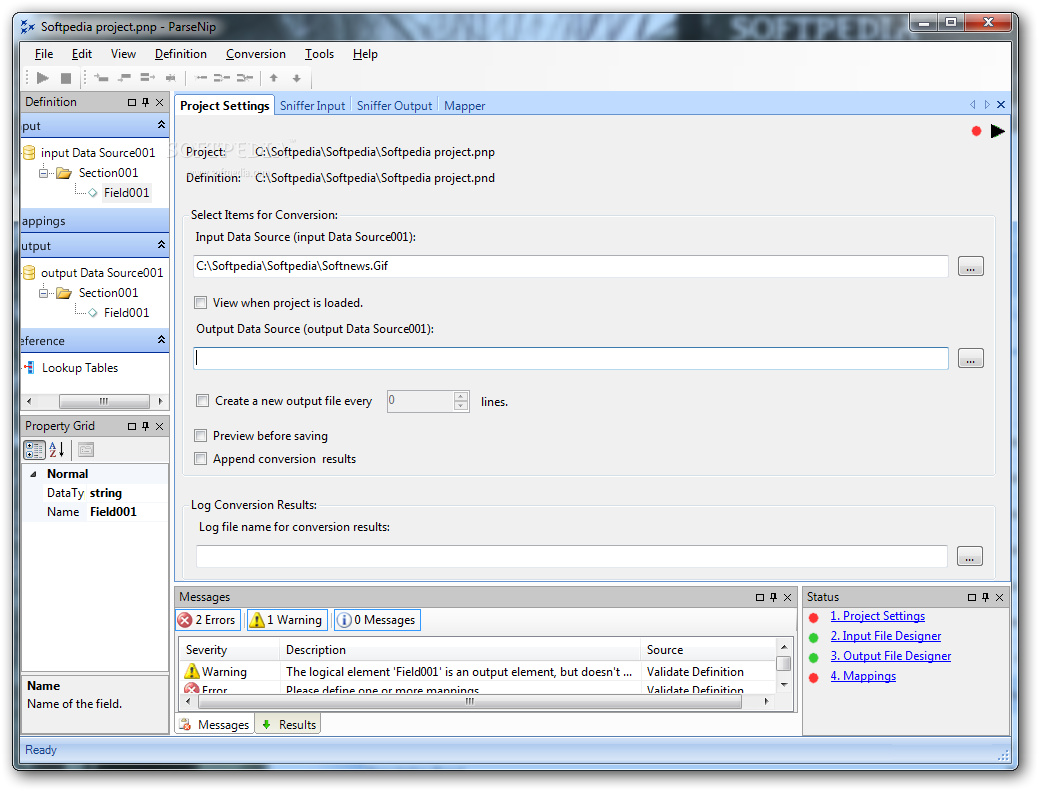Click the move up arrow toolbar icon

pos(274,78)
